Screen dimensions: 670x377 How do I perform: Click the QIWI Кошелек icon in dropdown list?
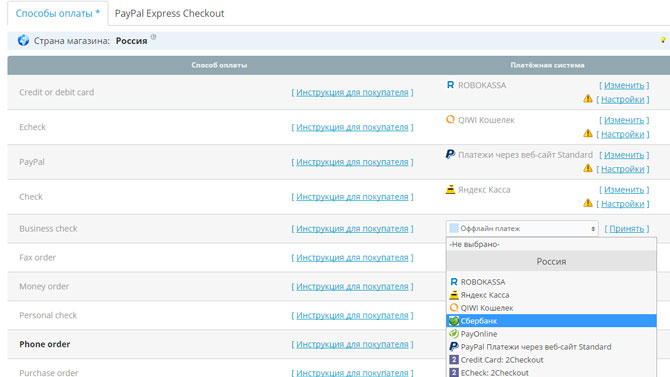(454, 308)
